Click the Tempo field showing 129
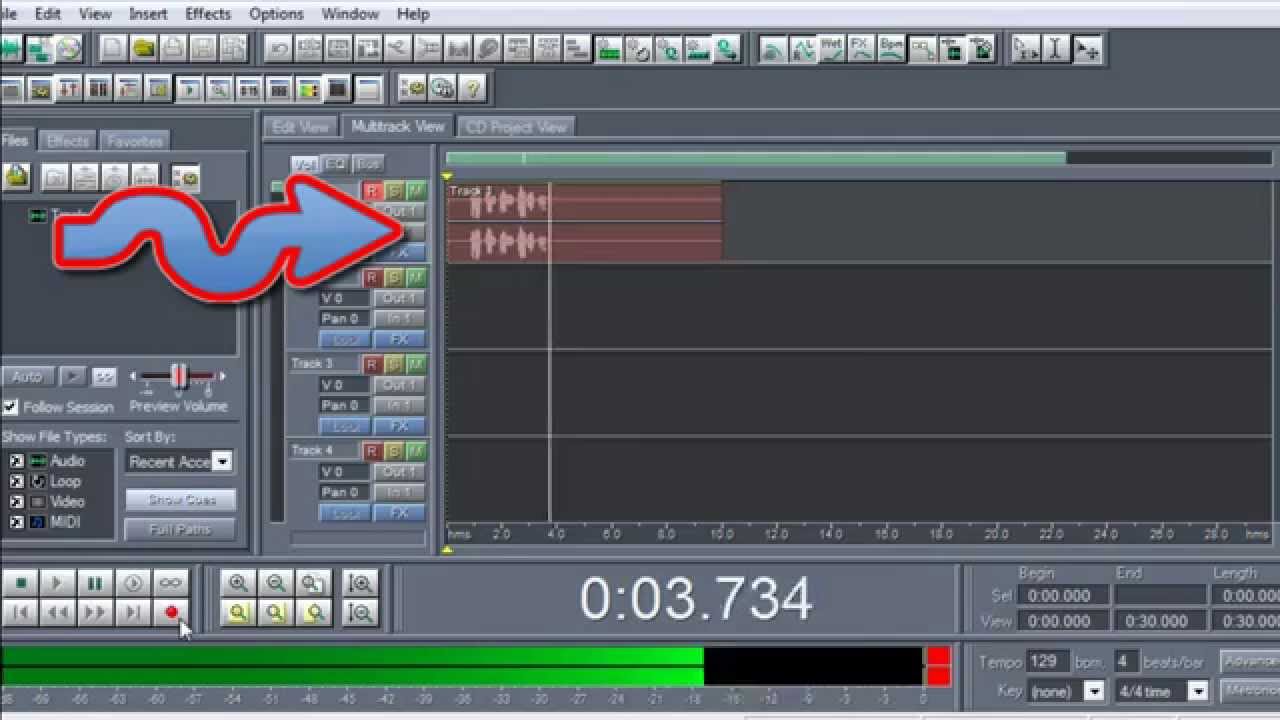 click(x=1048, y=662)
